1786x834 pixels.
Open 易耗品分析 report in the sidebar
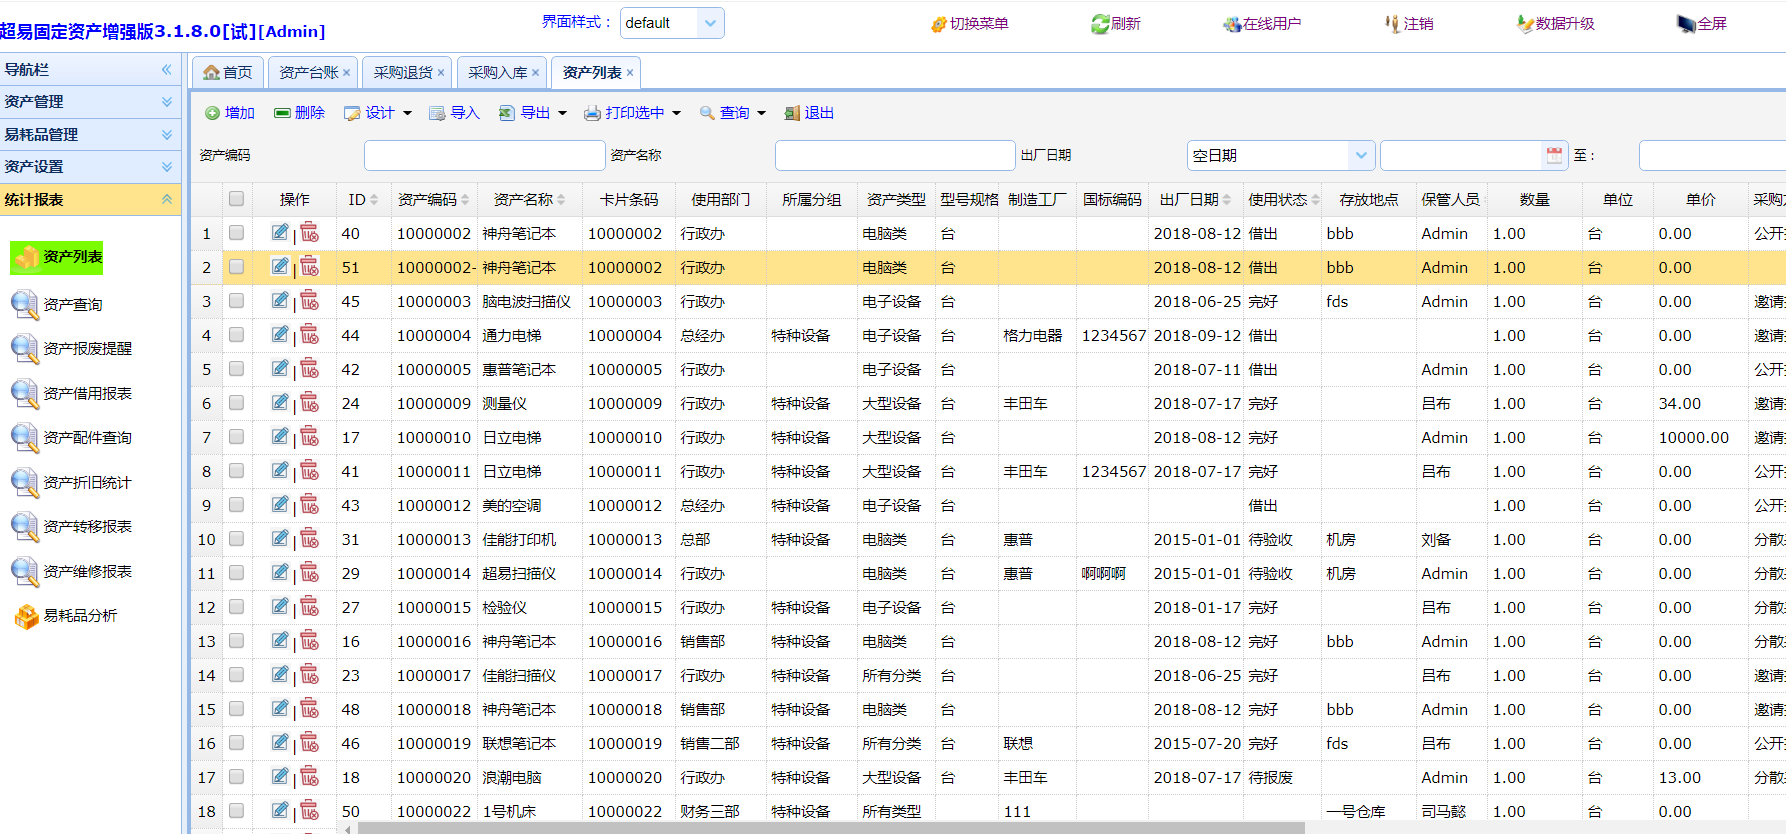79,616
